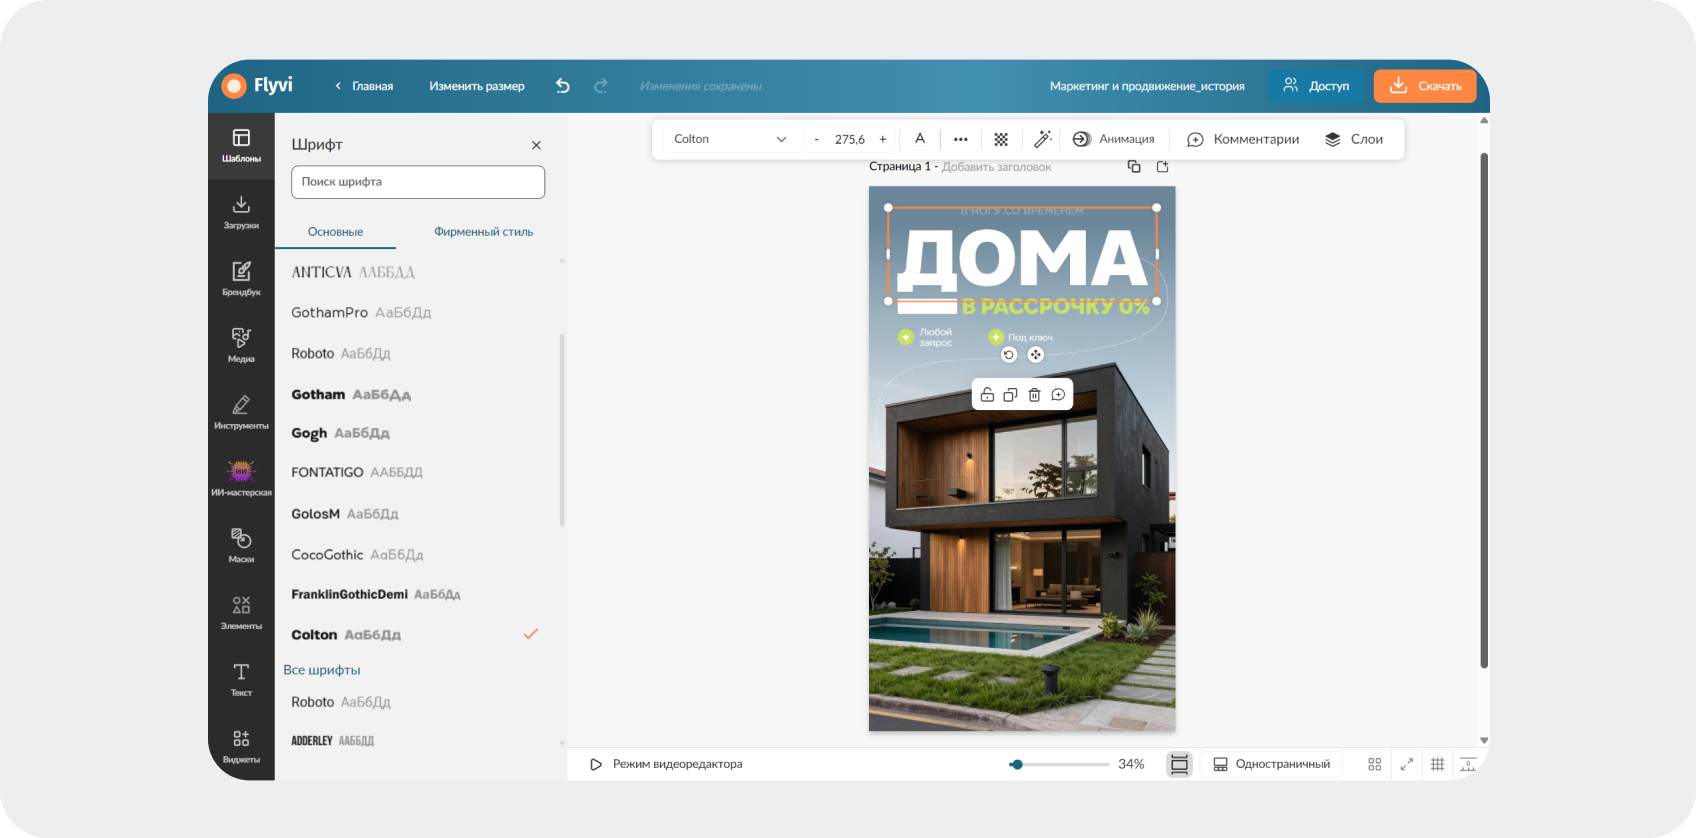Open the Анимация menu

pos(1113,139)
